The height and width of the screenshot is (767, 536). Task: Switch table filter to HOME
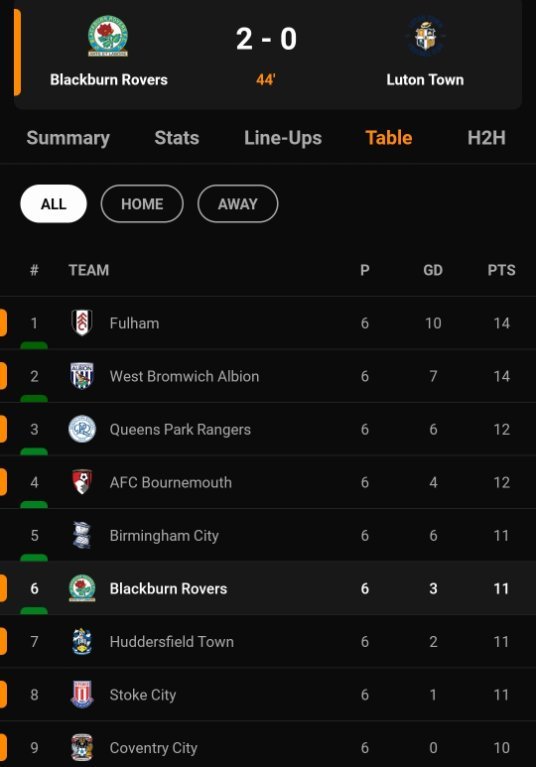142,203
